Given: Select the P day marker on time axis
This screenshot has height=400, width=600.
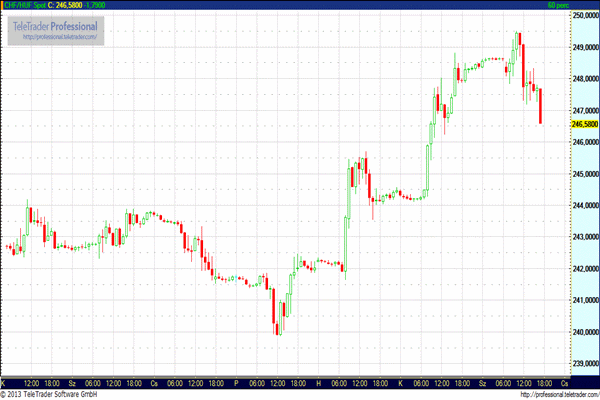Looking at the screenshot, I should (236, 383).
